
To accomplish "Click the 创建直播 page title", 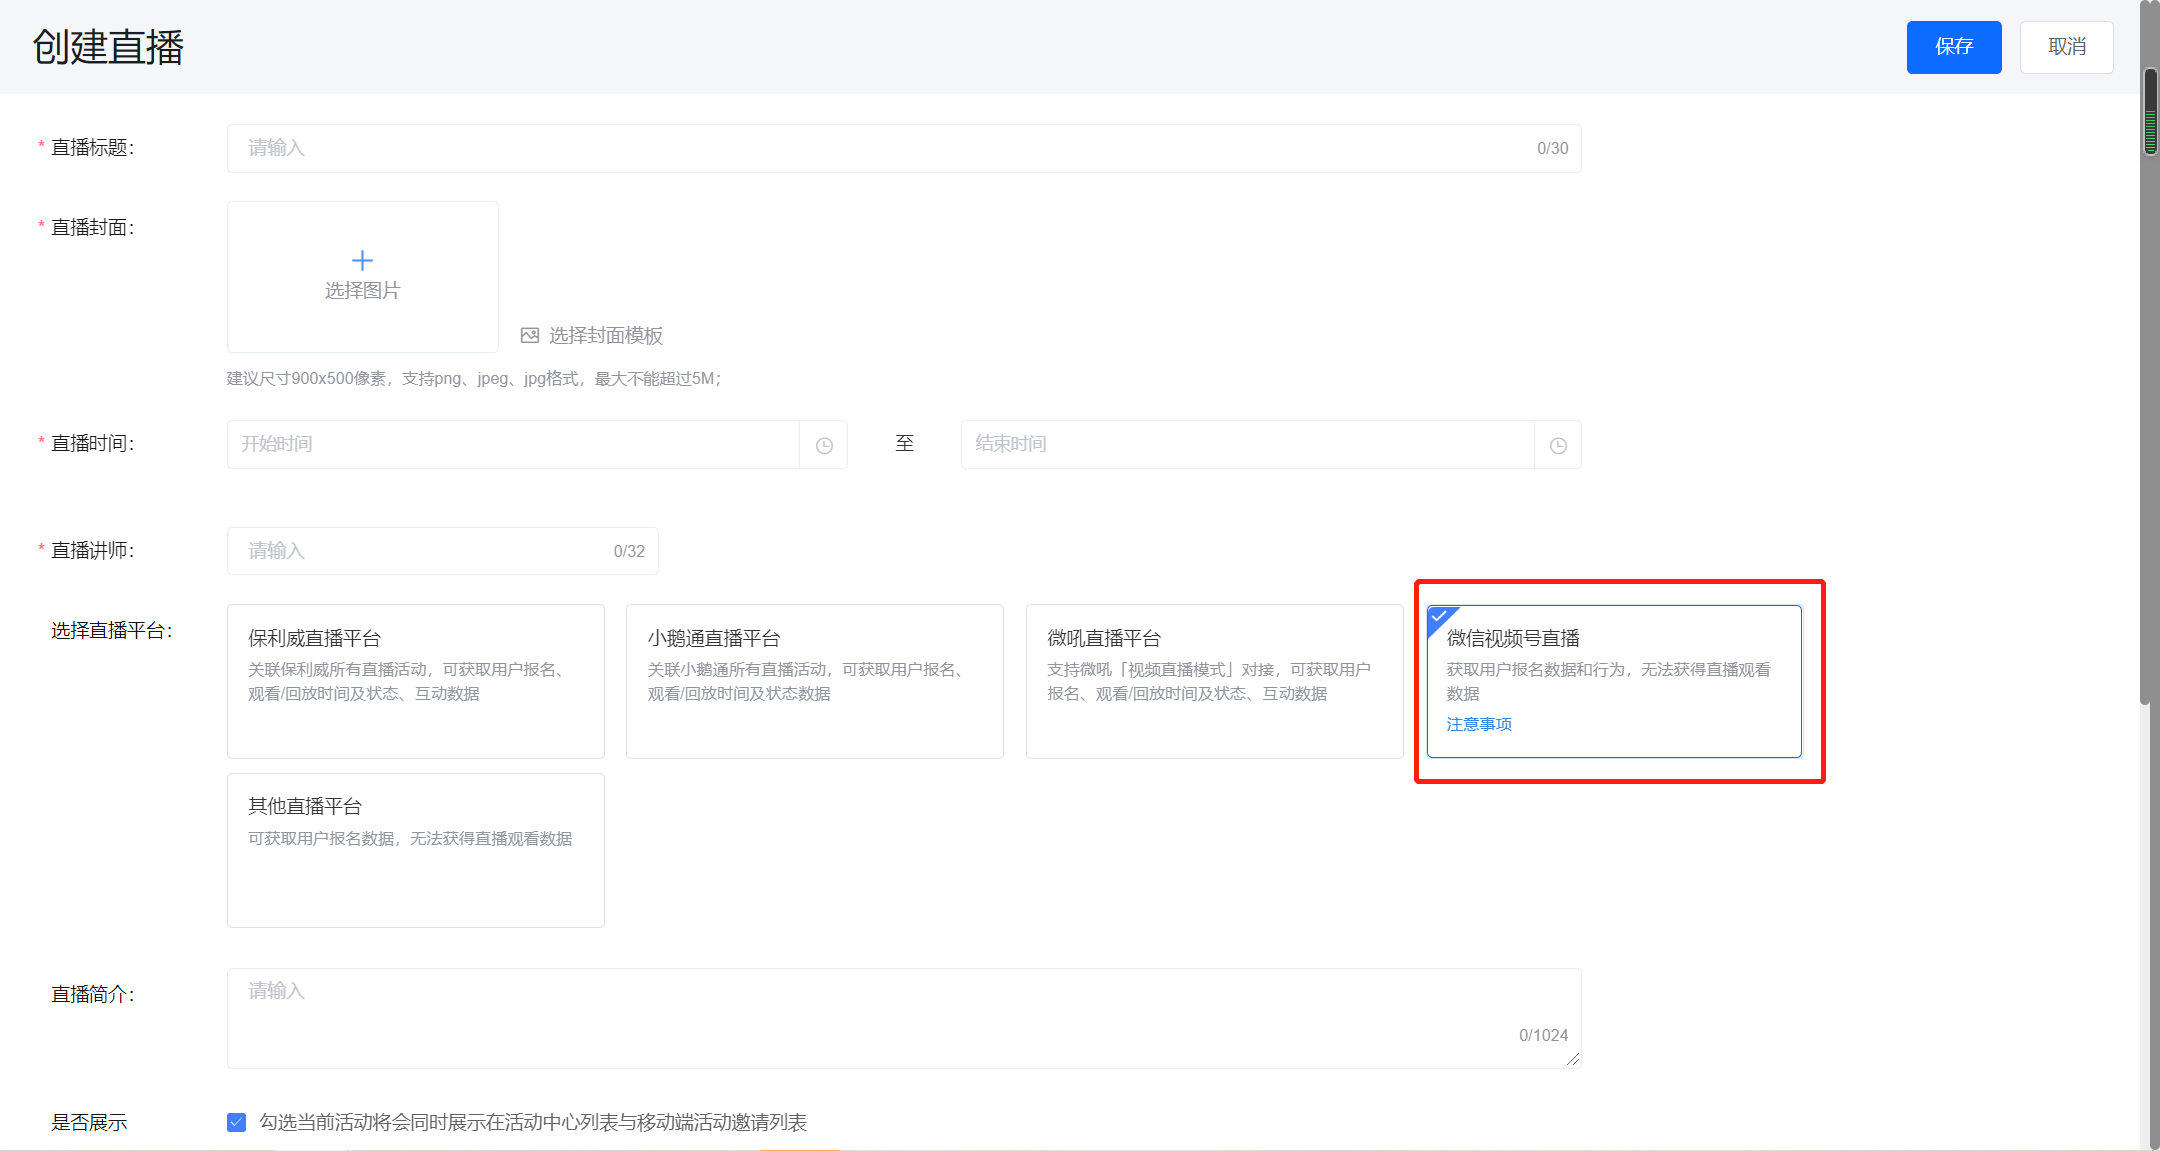I will click(x=108, y=47).
